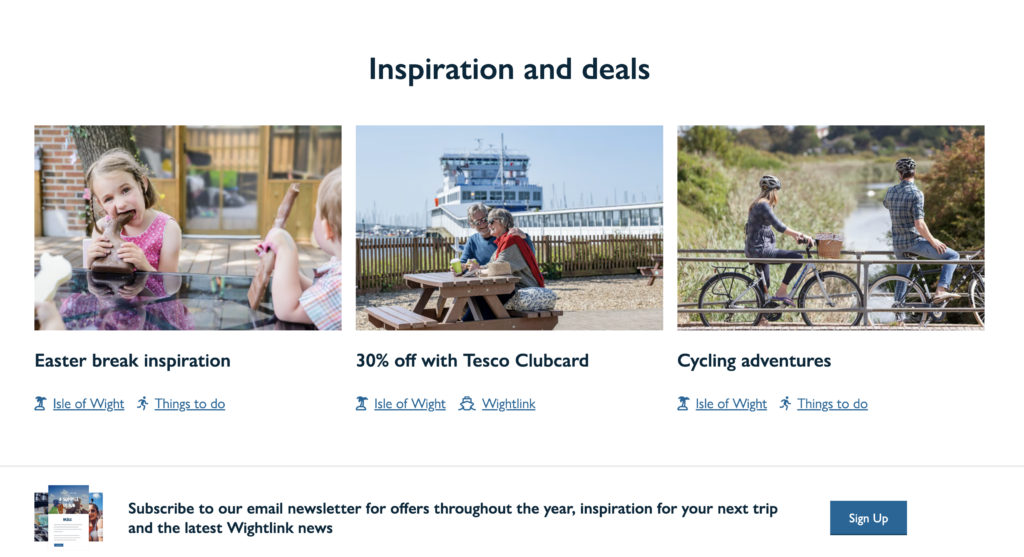Screen dimensions: 1024x557
Task: Open the Easter break inspiration heading
Action: coord(133,360)
